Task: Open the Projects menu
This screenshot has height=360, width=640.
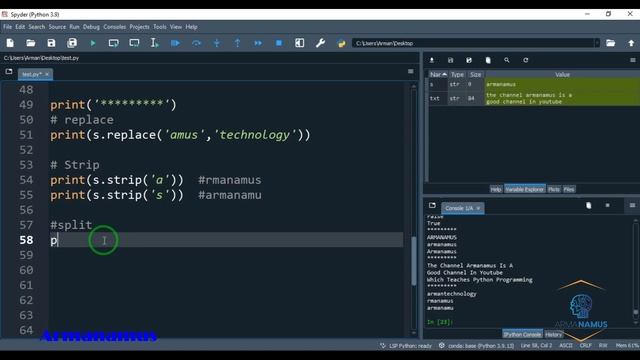Action: [140, 27]
